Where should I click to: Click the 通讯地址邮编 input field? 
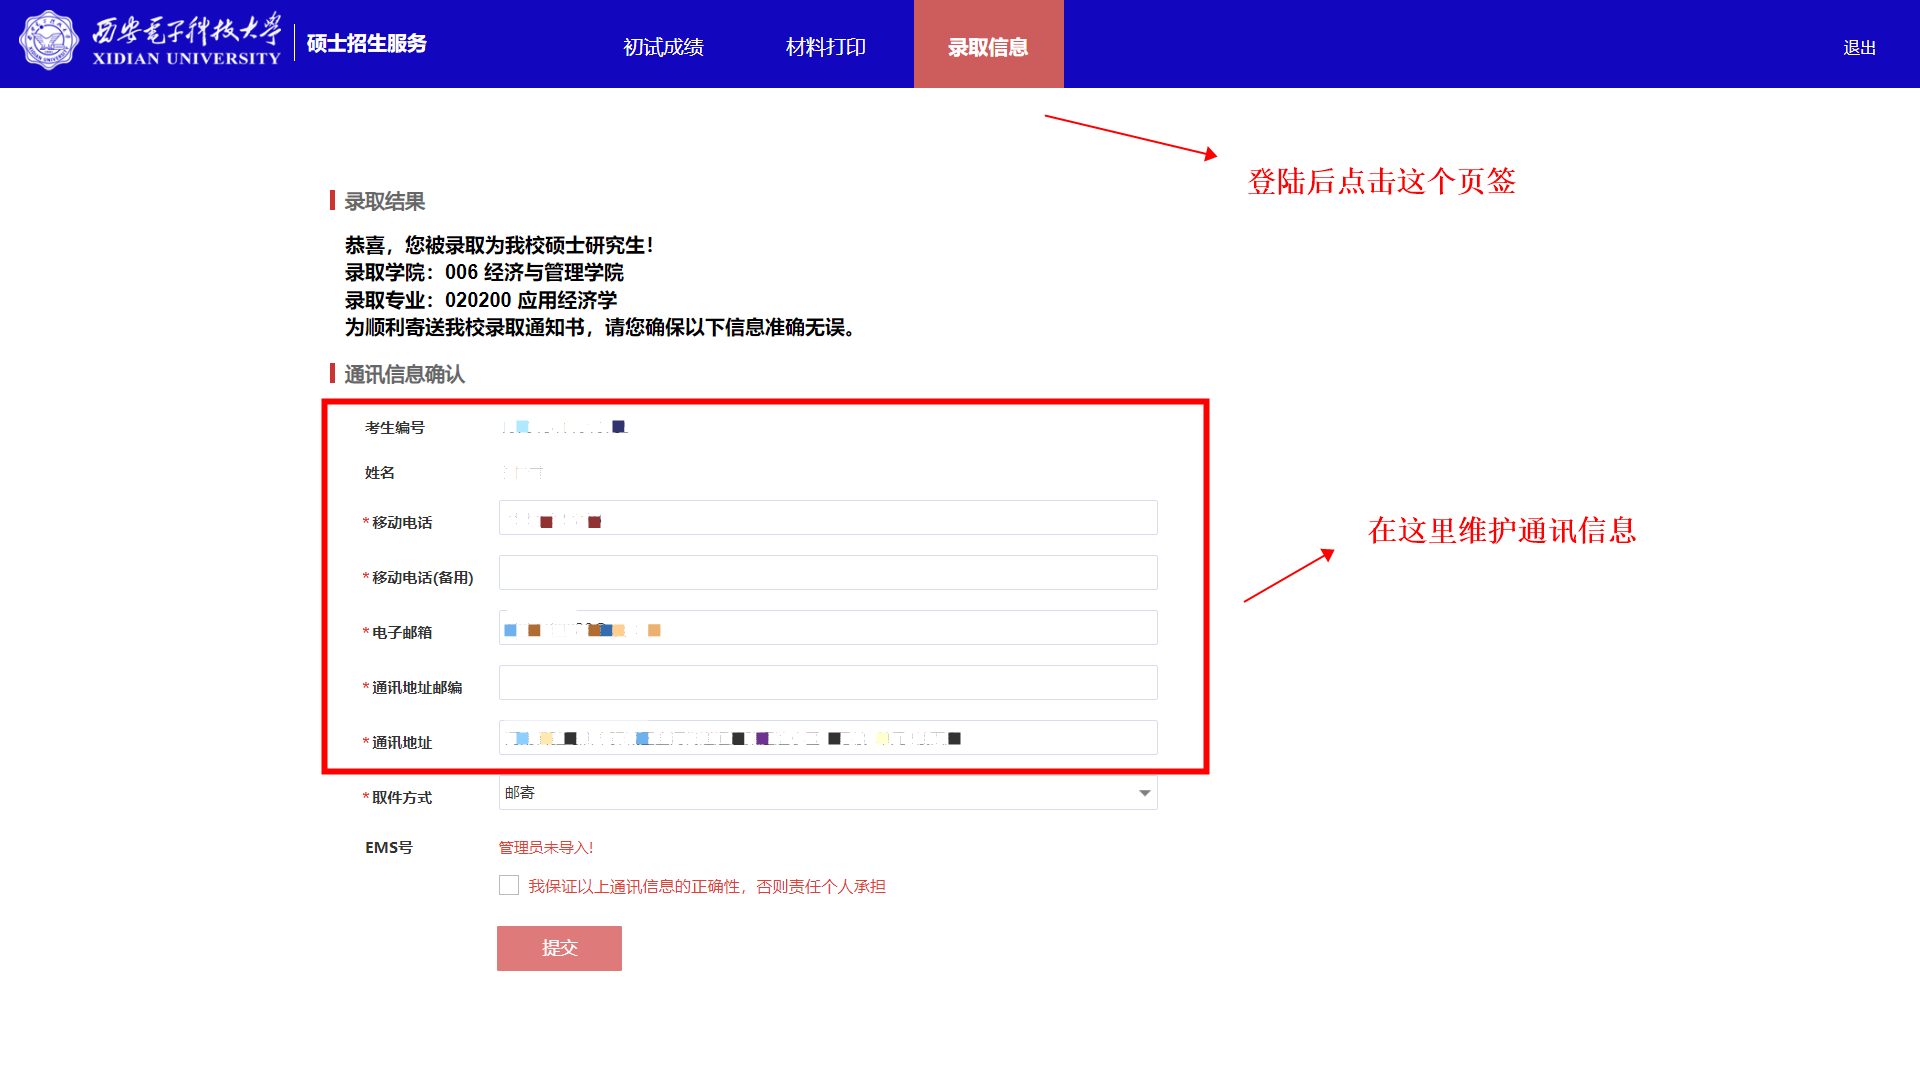[828, 683]
